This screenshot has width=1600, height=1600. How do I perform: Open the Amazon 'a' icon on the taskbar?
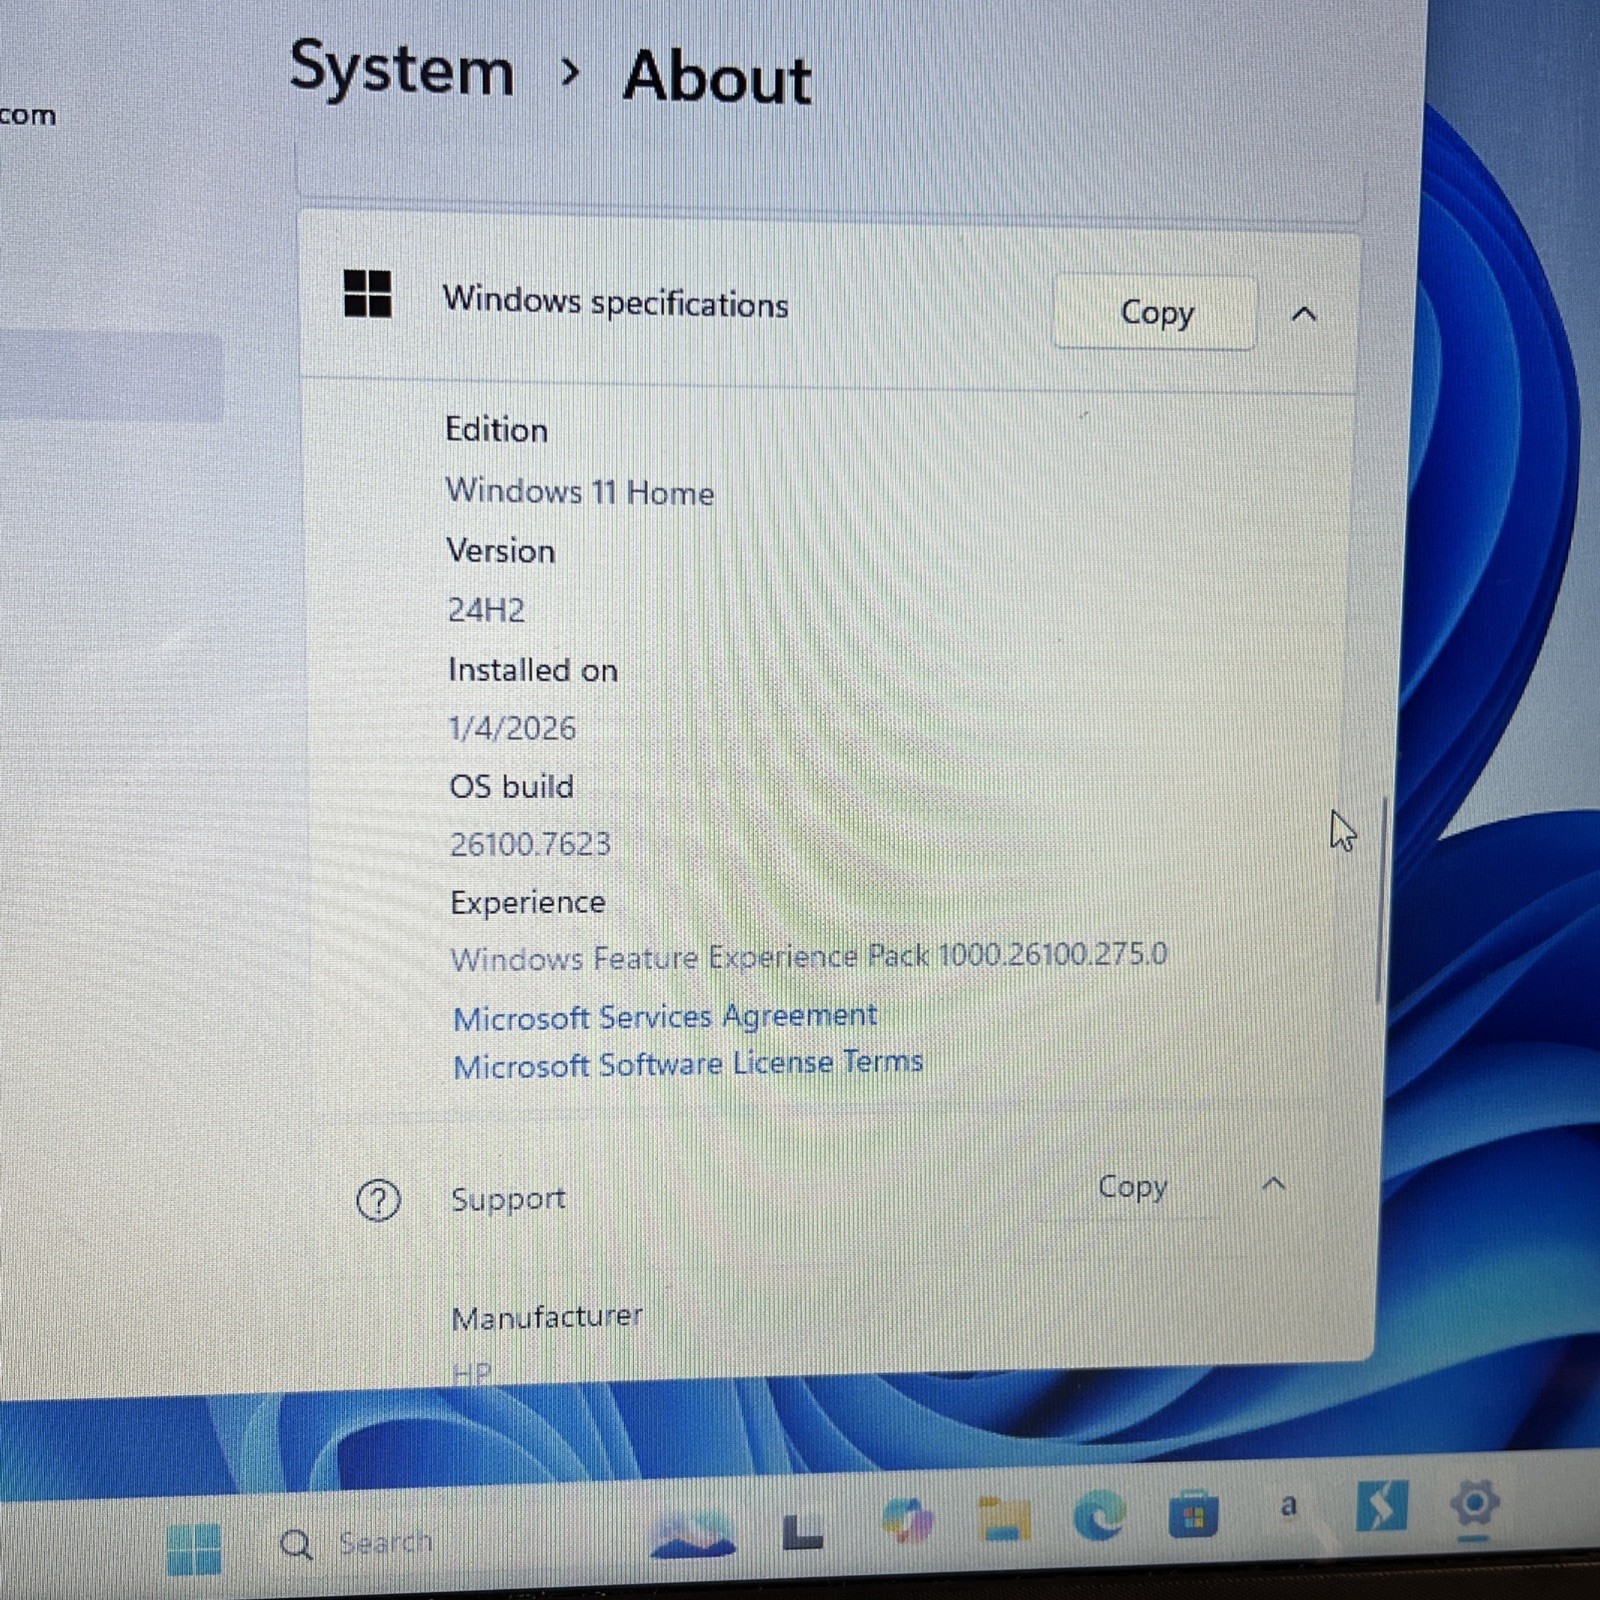click(1288, 1506)
